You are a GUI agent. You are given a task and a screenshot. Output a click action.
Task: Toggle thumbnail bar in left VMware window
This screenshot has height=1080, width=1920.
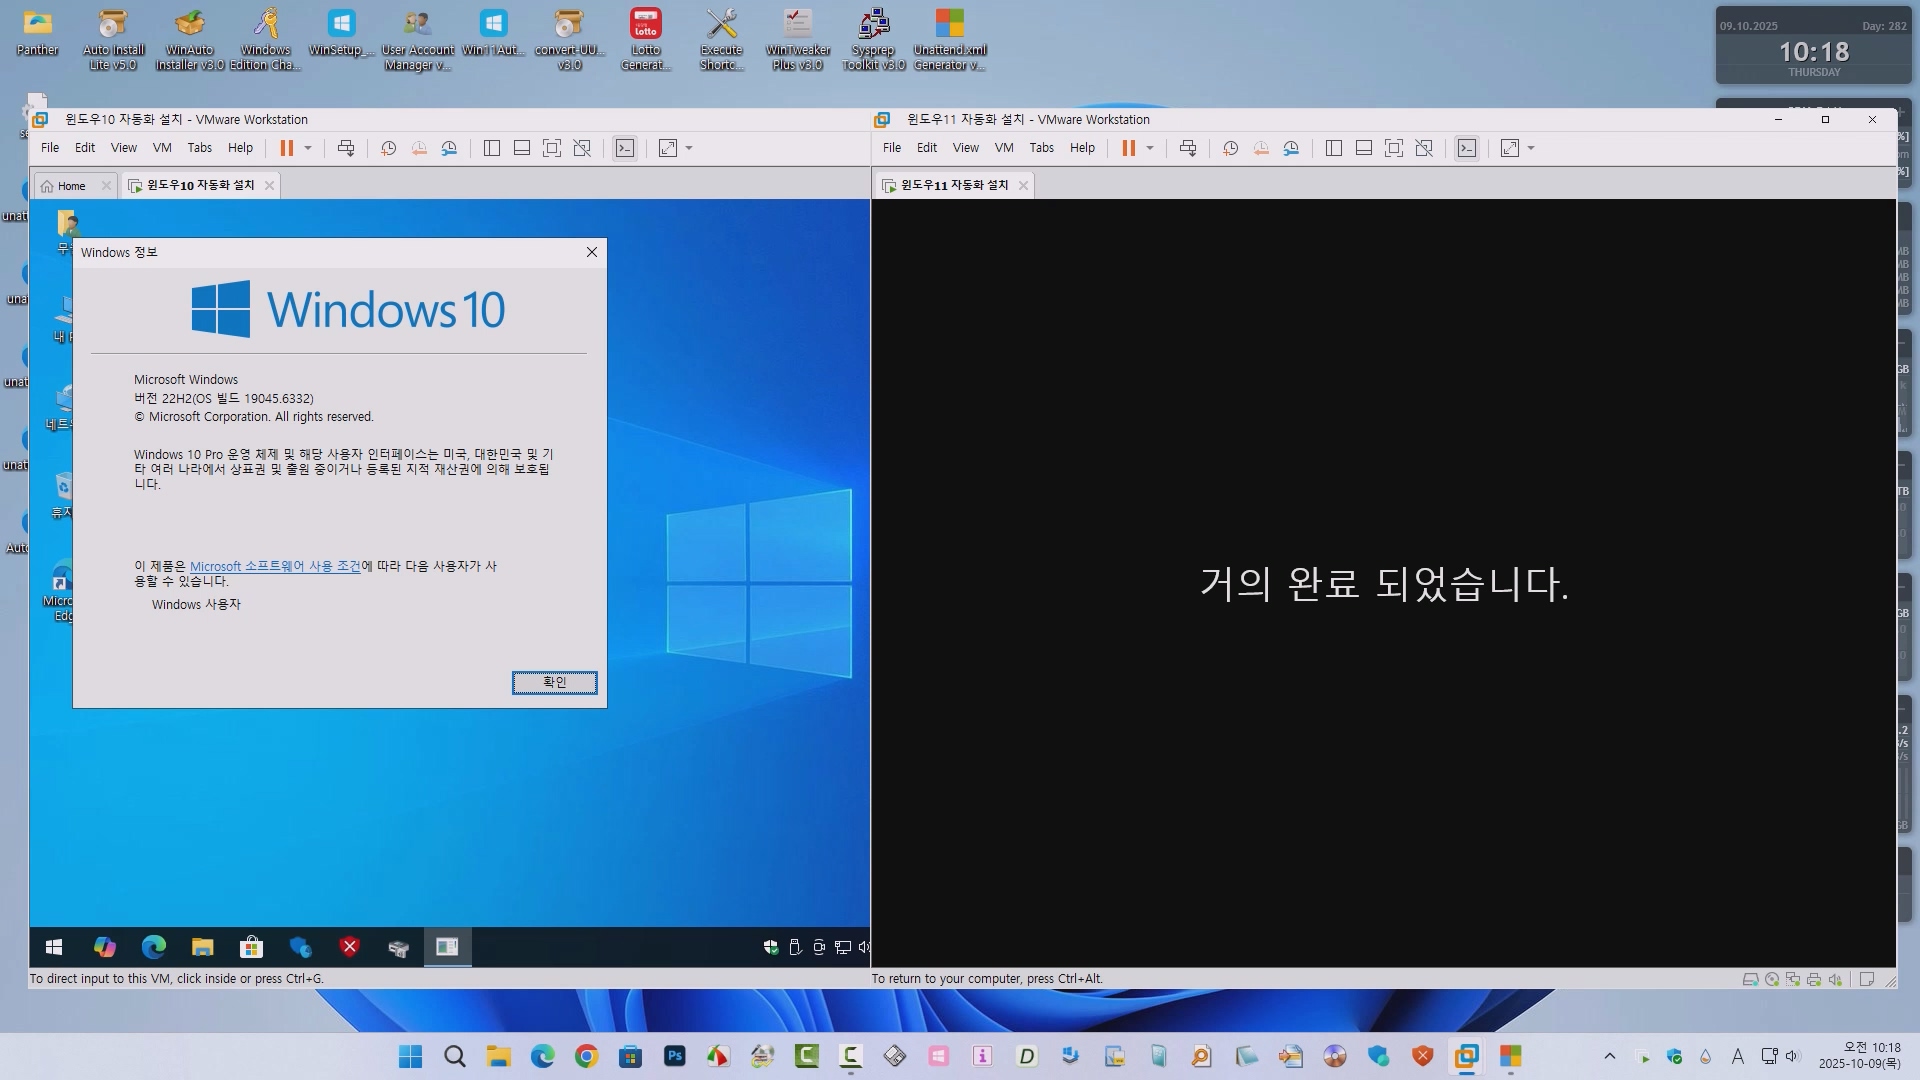coord(521,148)
